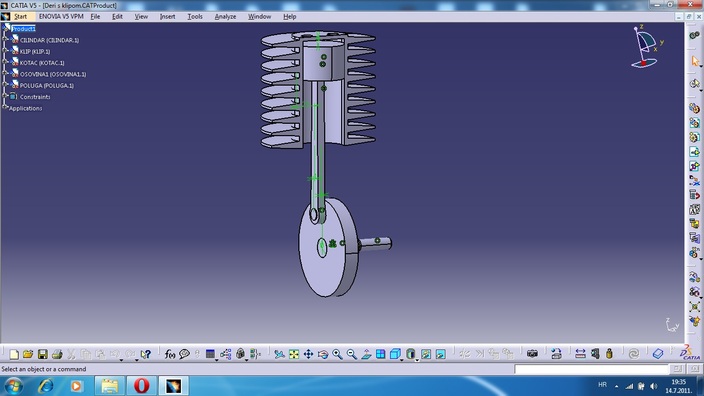Click the Shading view mode cylinder icon
Screen dimensions: 704x396
410,354
